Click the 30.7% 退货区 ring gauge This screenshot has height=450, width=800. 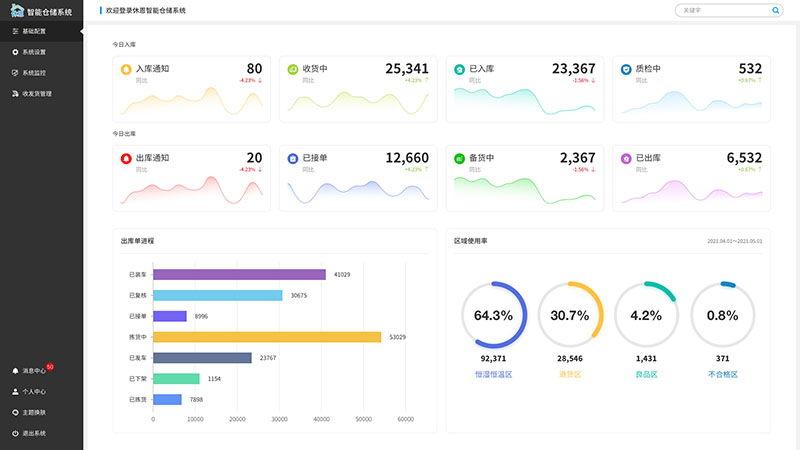click(570, 315)
